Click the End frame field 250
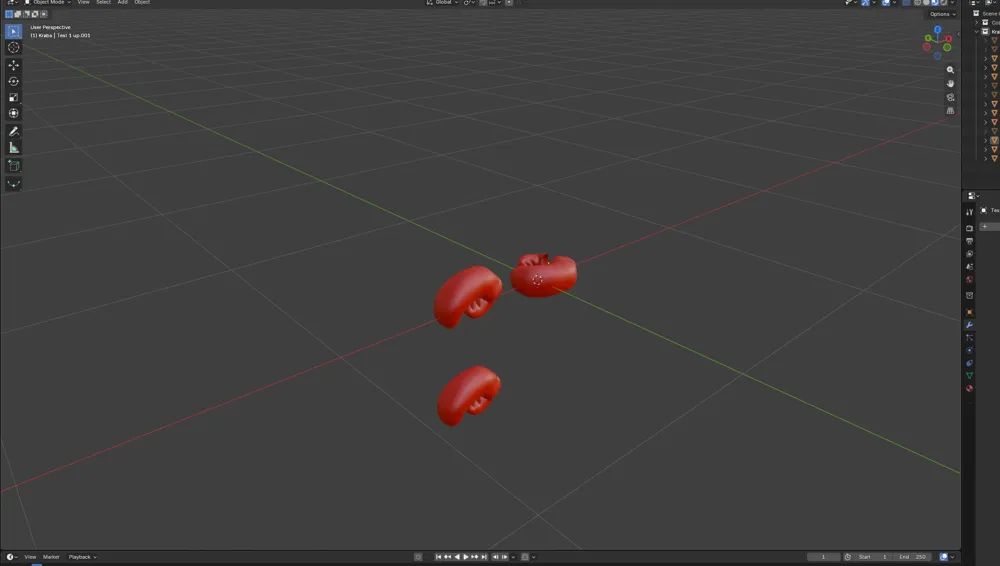 913,557
